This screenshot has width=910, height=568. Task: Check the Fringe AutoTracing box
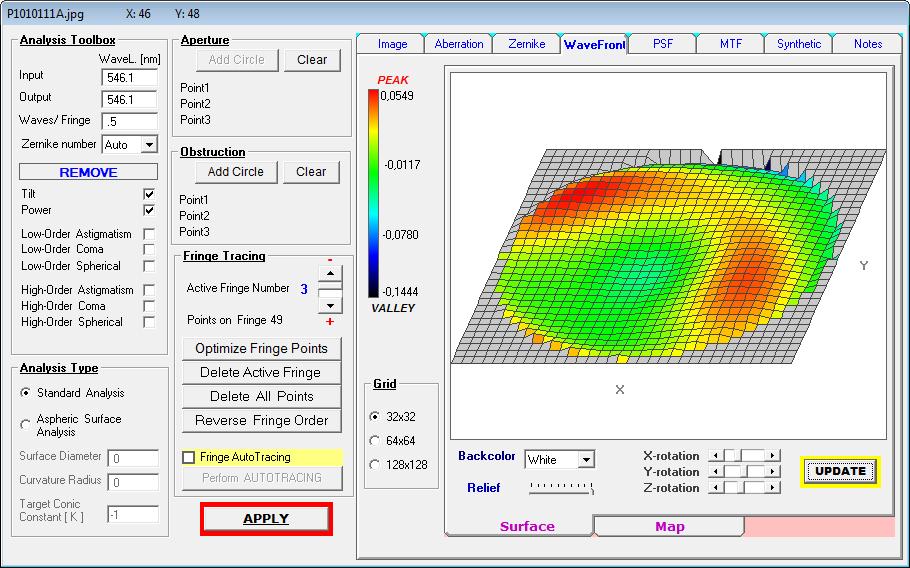[189, 457]
